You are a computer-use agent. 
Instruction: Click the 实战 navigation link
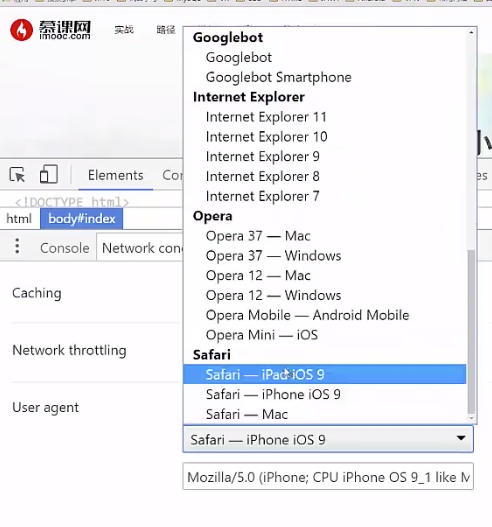(124, 30)
